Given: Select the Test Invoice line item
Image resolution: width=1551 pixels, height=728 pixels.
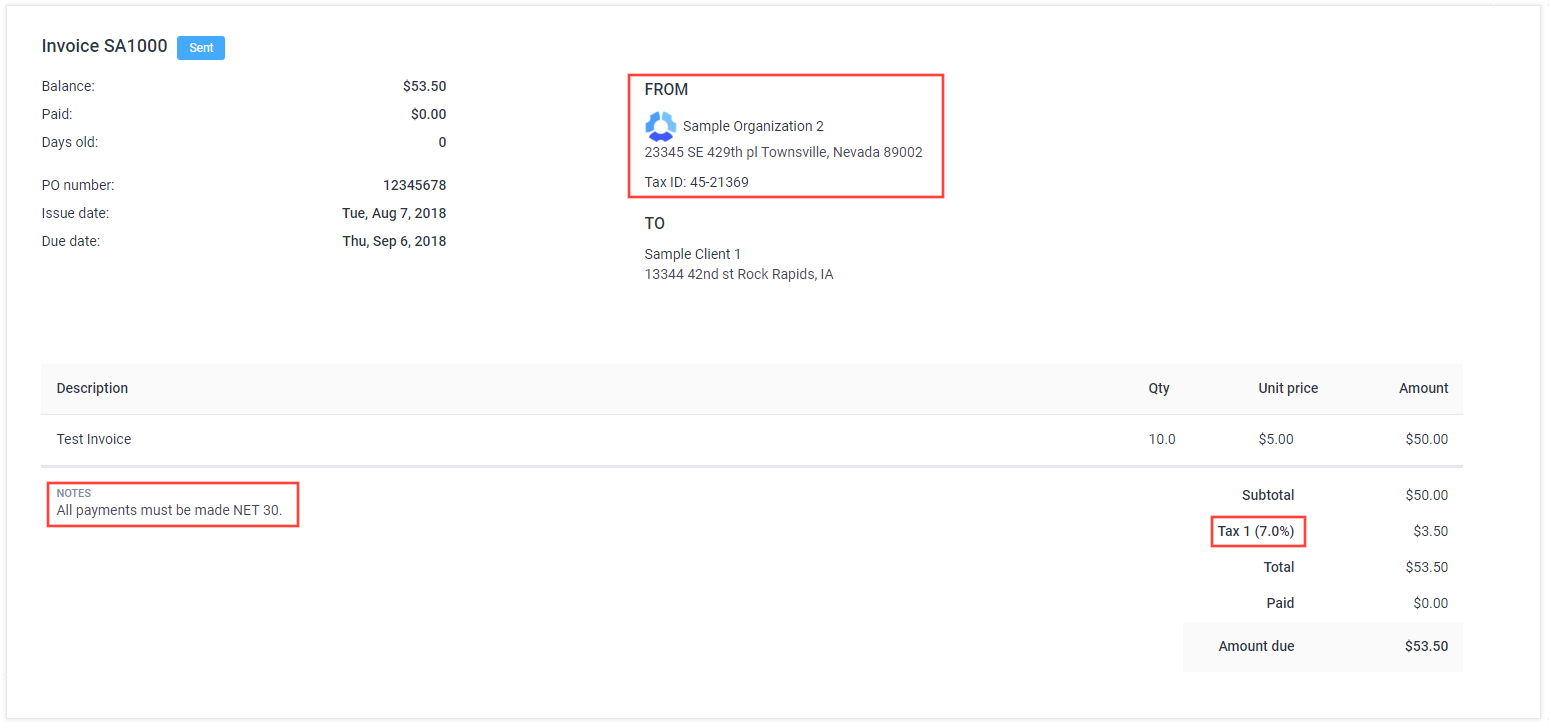Looking at the screenshot, I should (94, 439).
